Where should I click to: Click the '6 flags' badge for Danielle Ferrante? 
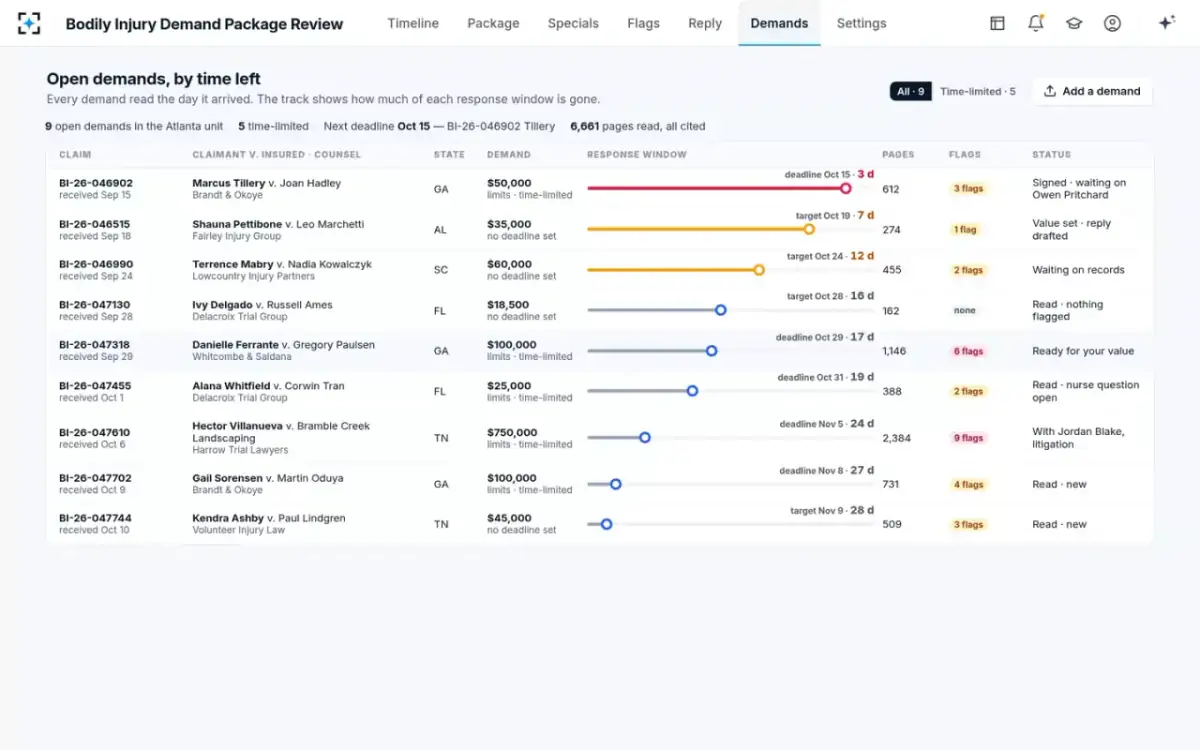[x=968, y=351]
